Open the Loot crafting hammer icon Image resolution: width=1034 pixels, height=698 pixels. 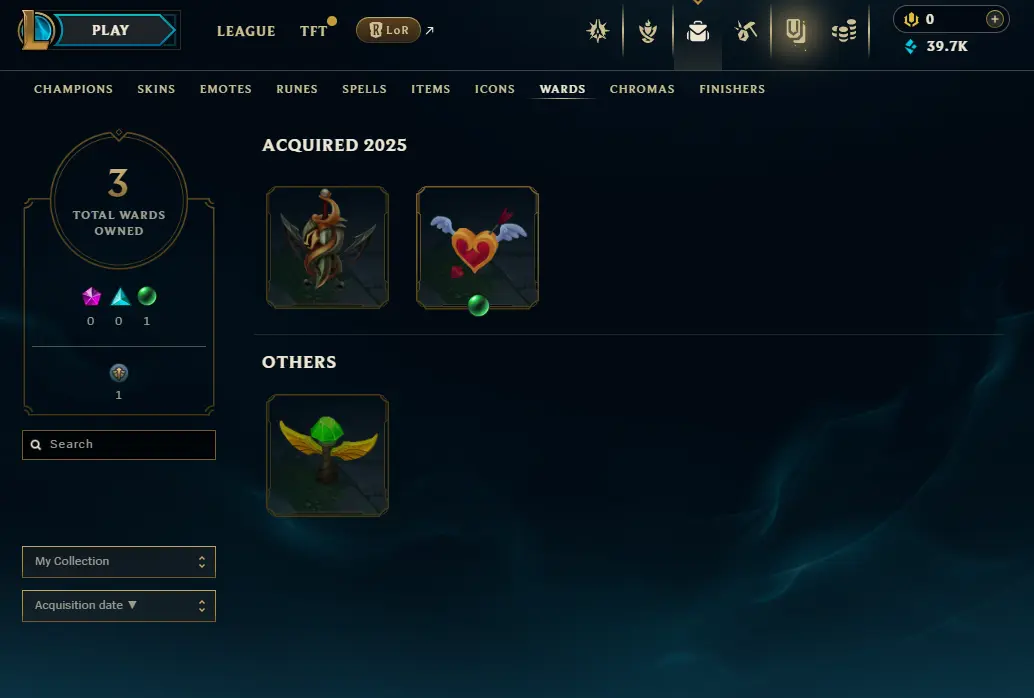coord(746,30)
